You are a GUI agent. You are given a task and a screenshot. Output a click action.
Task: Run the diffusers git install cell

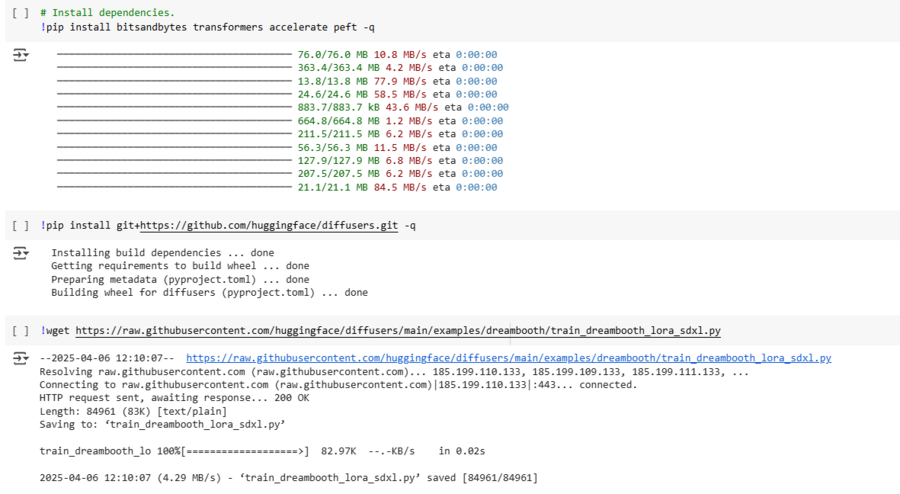(20, 226)
